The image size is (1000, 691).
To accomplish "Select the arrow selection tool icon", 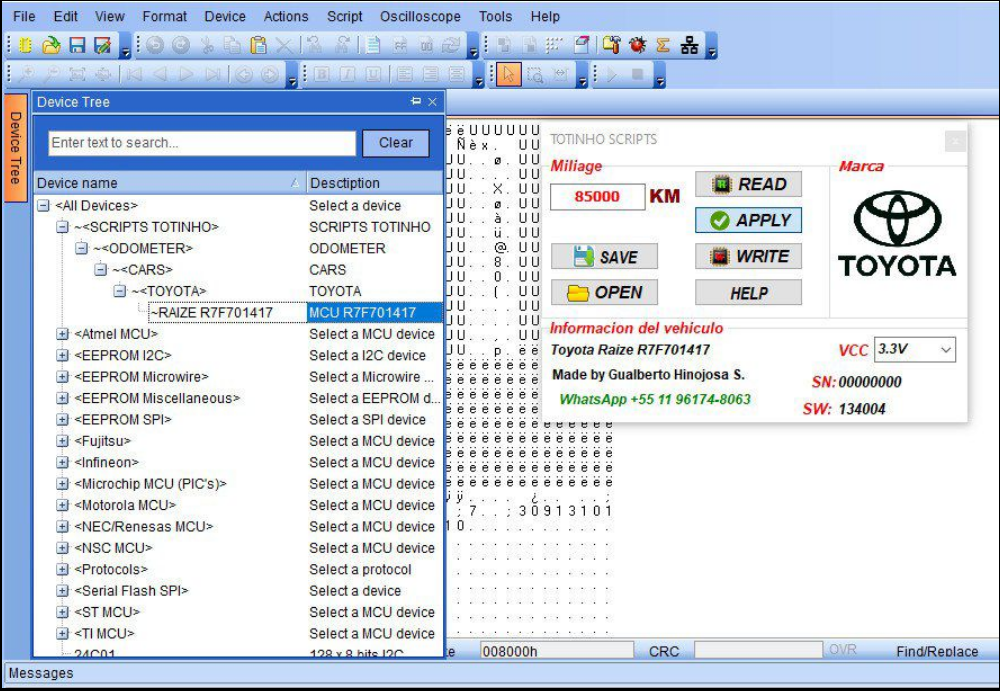I will (510, 74).
